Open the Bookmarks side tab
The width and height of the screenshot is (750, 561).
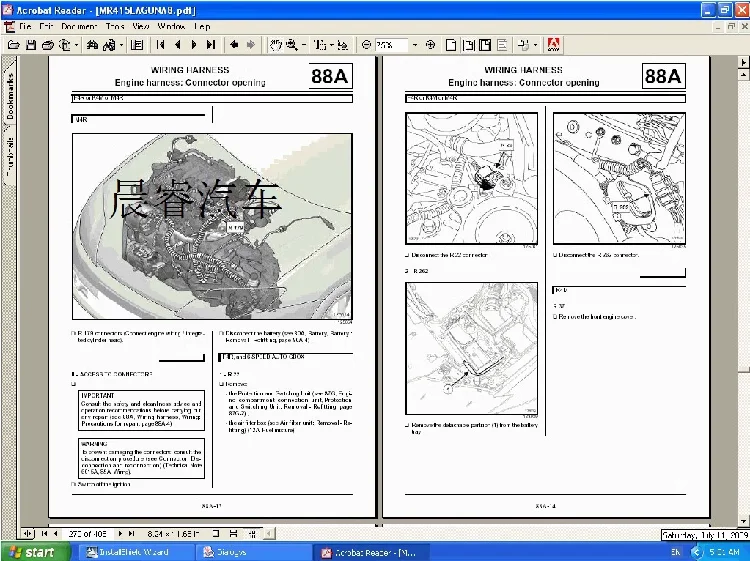[x=10, y=98]
